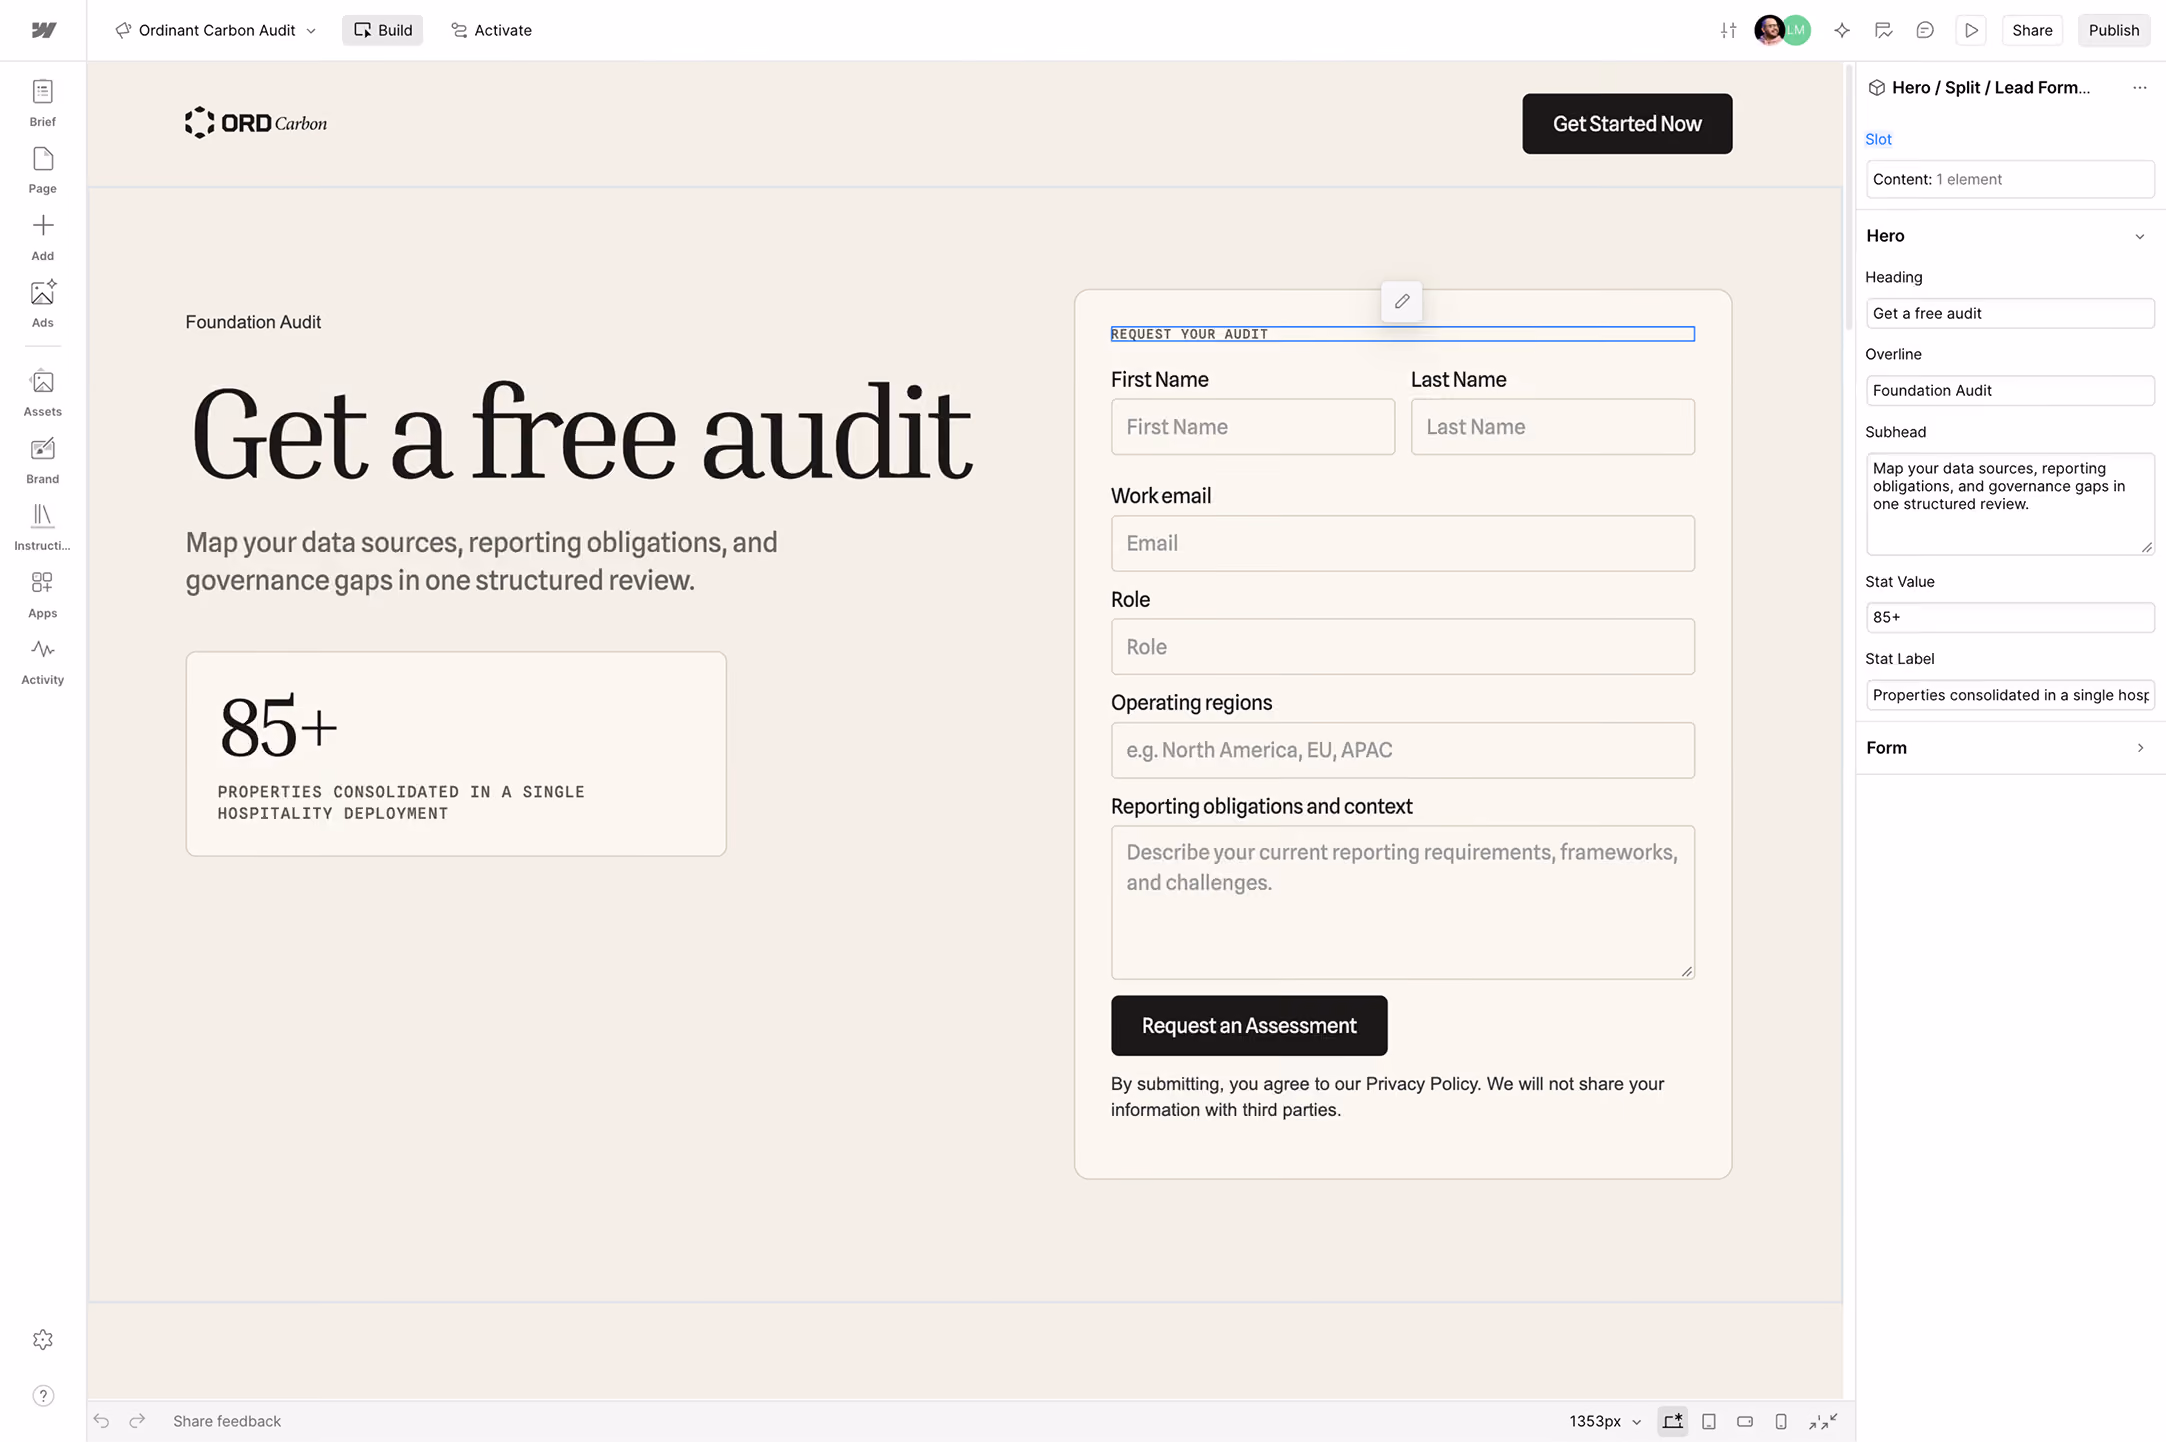Redo the last action
This screenshot has width=2166, height=1442.
pyautogui.click(x=137, y=1420)
